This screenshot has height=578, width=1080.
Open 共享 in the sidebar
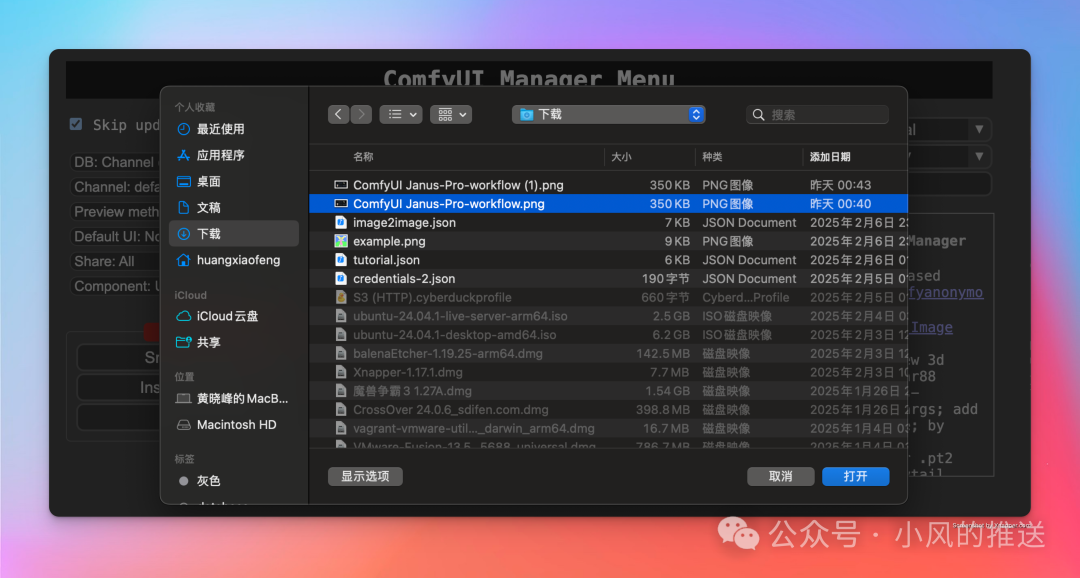[234, 342]
